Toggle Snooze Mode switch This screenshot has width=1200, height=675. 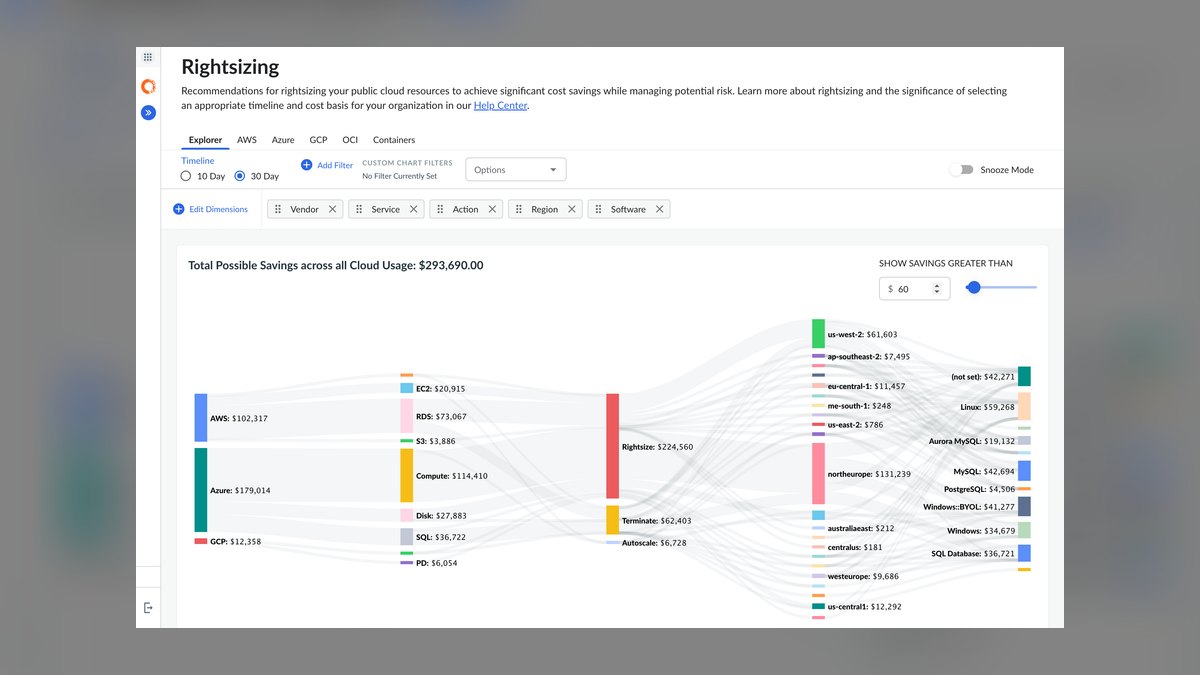coord(962,170)
